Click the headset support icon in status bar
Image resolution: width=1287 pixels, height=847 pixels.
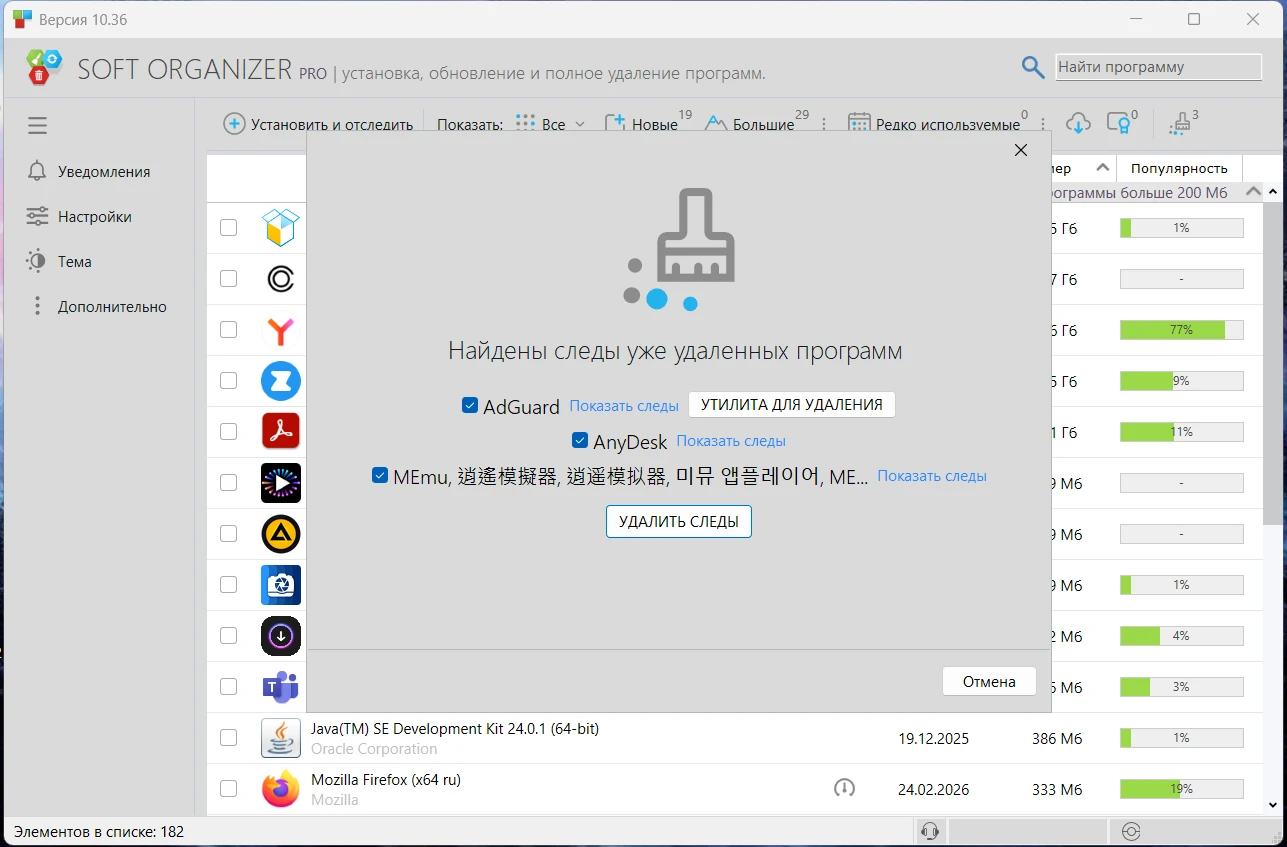coord(929,831)
